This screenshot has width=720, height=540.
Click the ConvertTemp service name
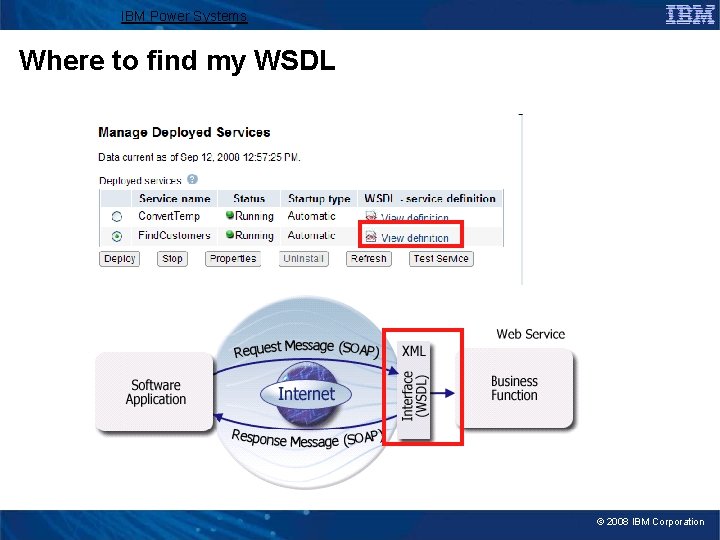coord(169,216)
